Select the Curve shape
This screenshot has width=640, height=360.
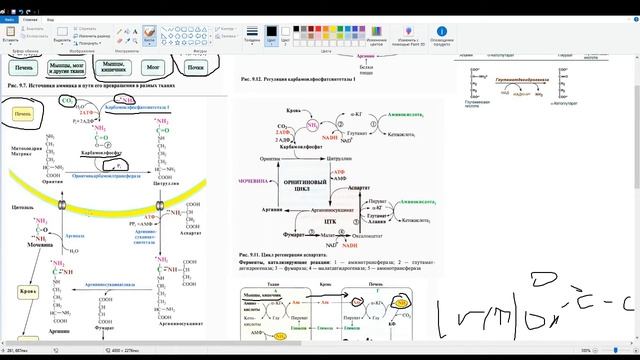pos(171,29)
